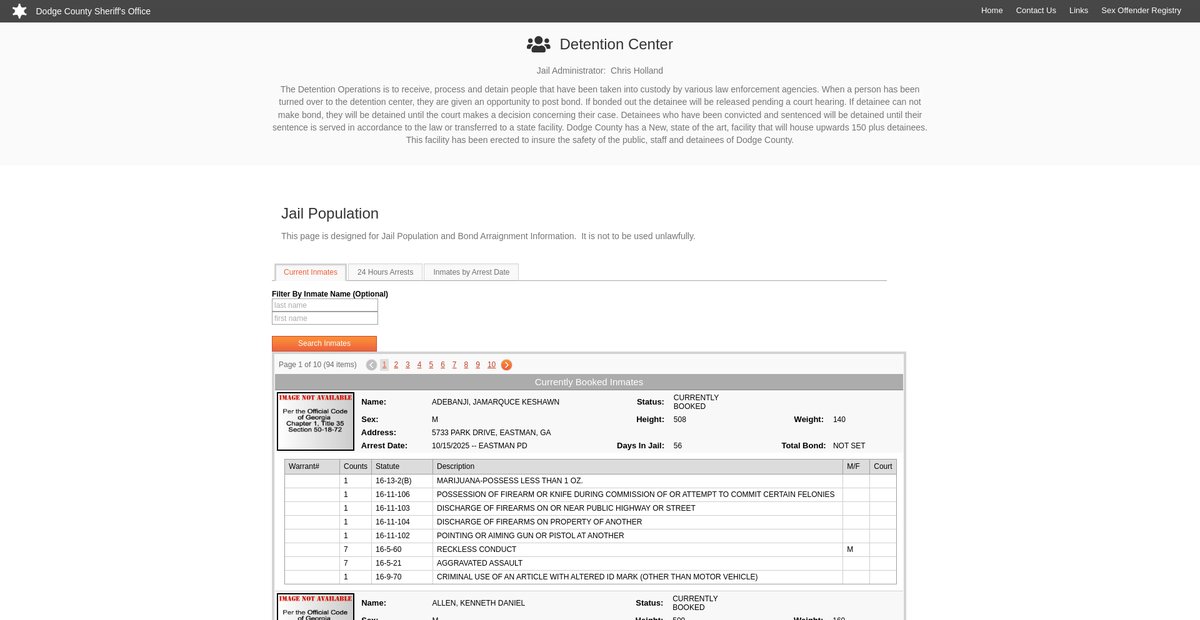1200x620 pixels.
Task: Click the Statute column header
Action: click(388, 466)
